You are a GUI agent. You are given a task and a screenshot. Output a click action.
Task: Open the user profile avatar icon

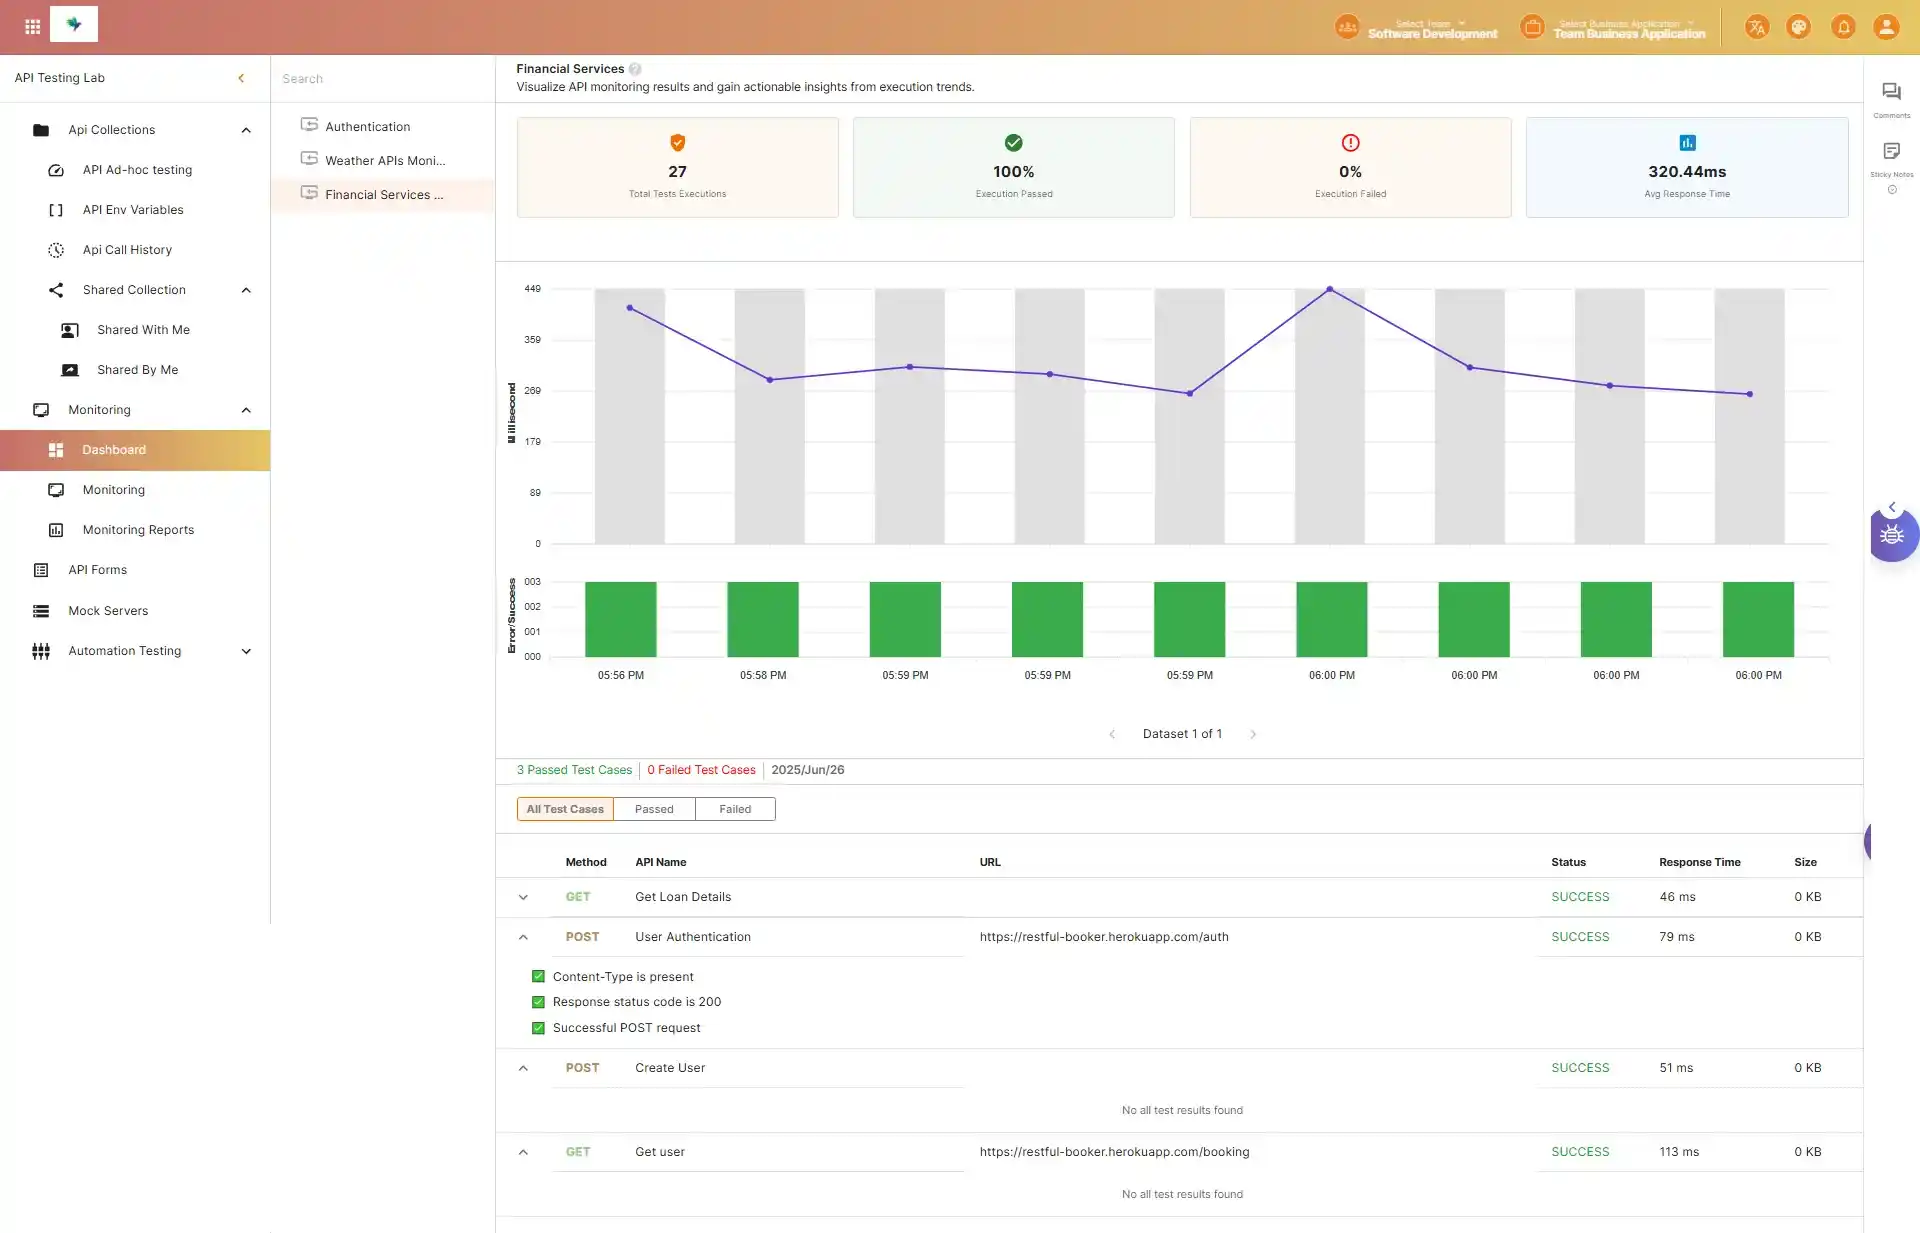tap(1886, 27)
